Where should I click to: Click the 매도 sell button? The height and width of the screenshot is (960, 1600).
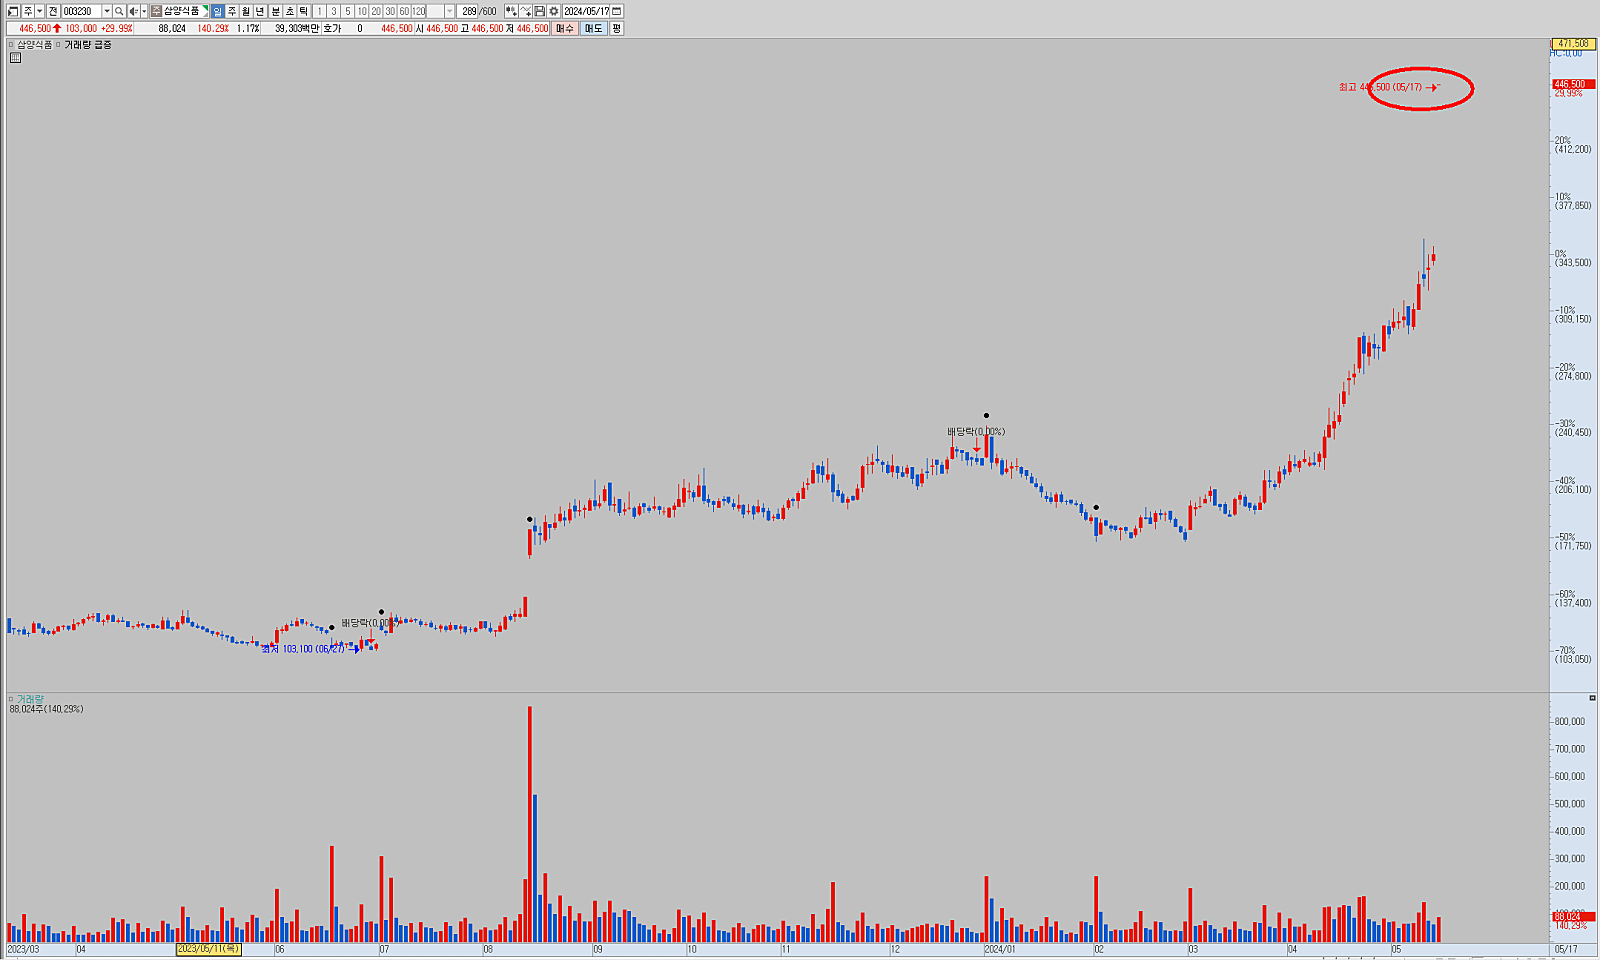point(594,28)
